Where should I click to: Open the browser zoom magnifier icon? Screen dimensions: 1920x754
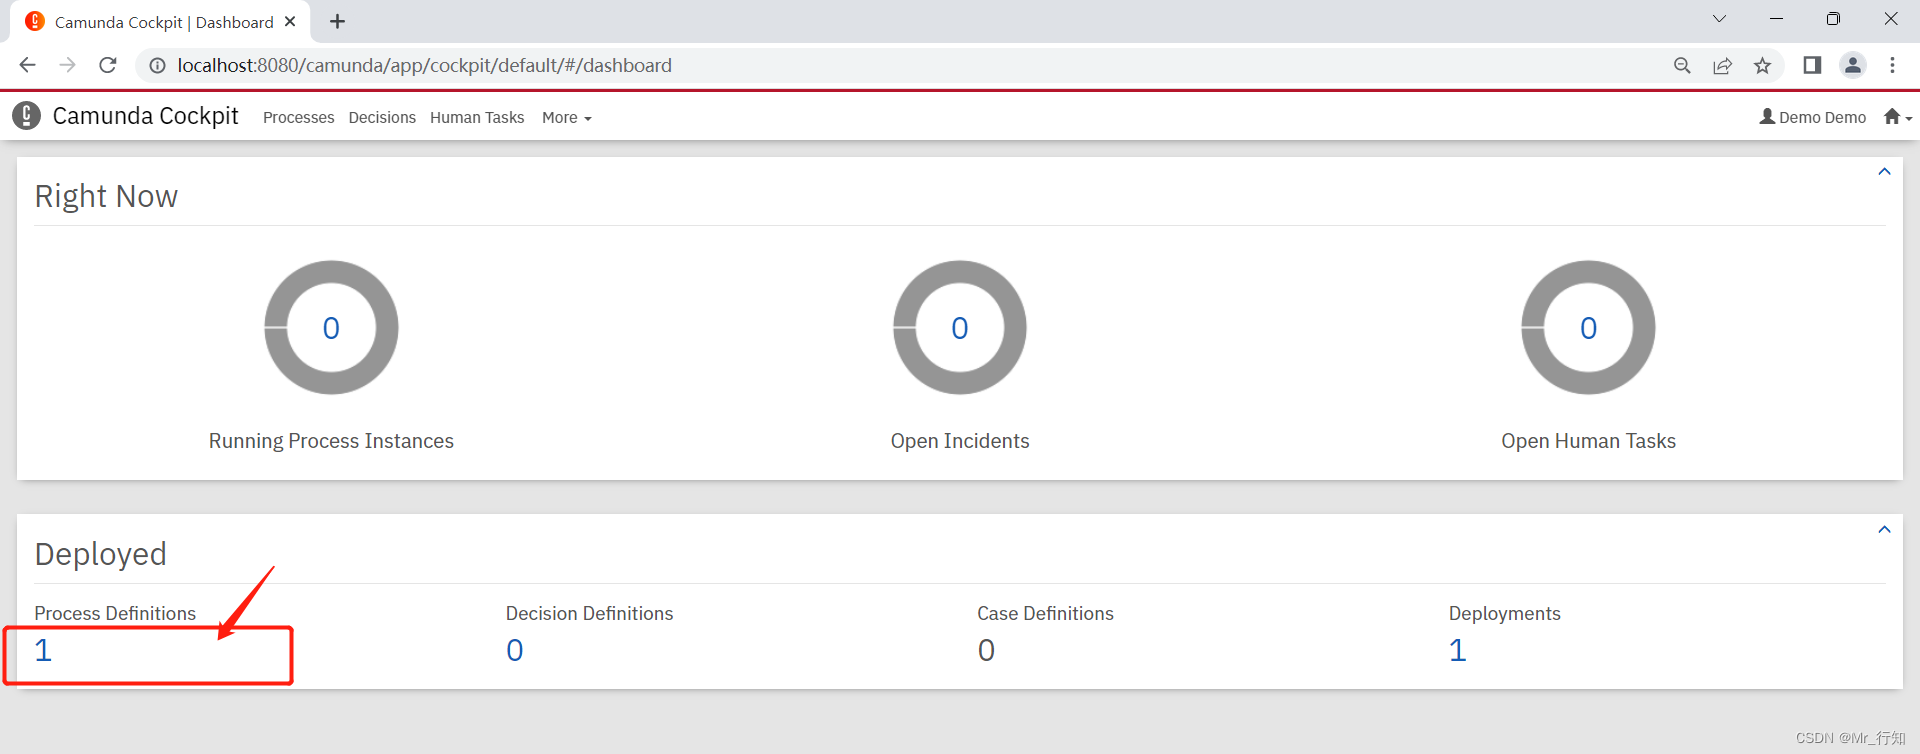click(x=1682, y=65)
